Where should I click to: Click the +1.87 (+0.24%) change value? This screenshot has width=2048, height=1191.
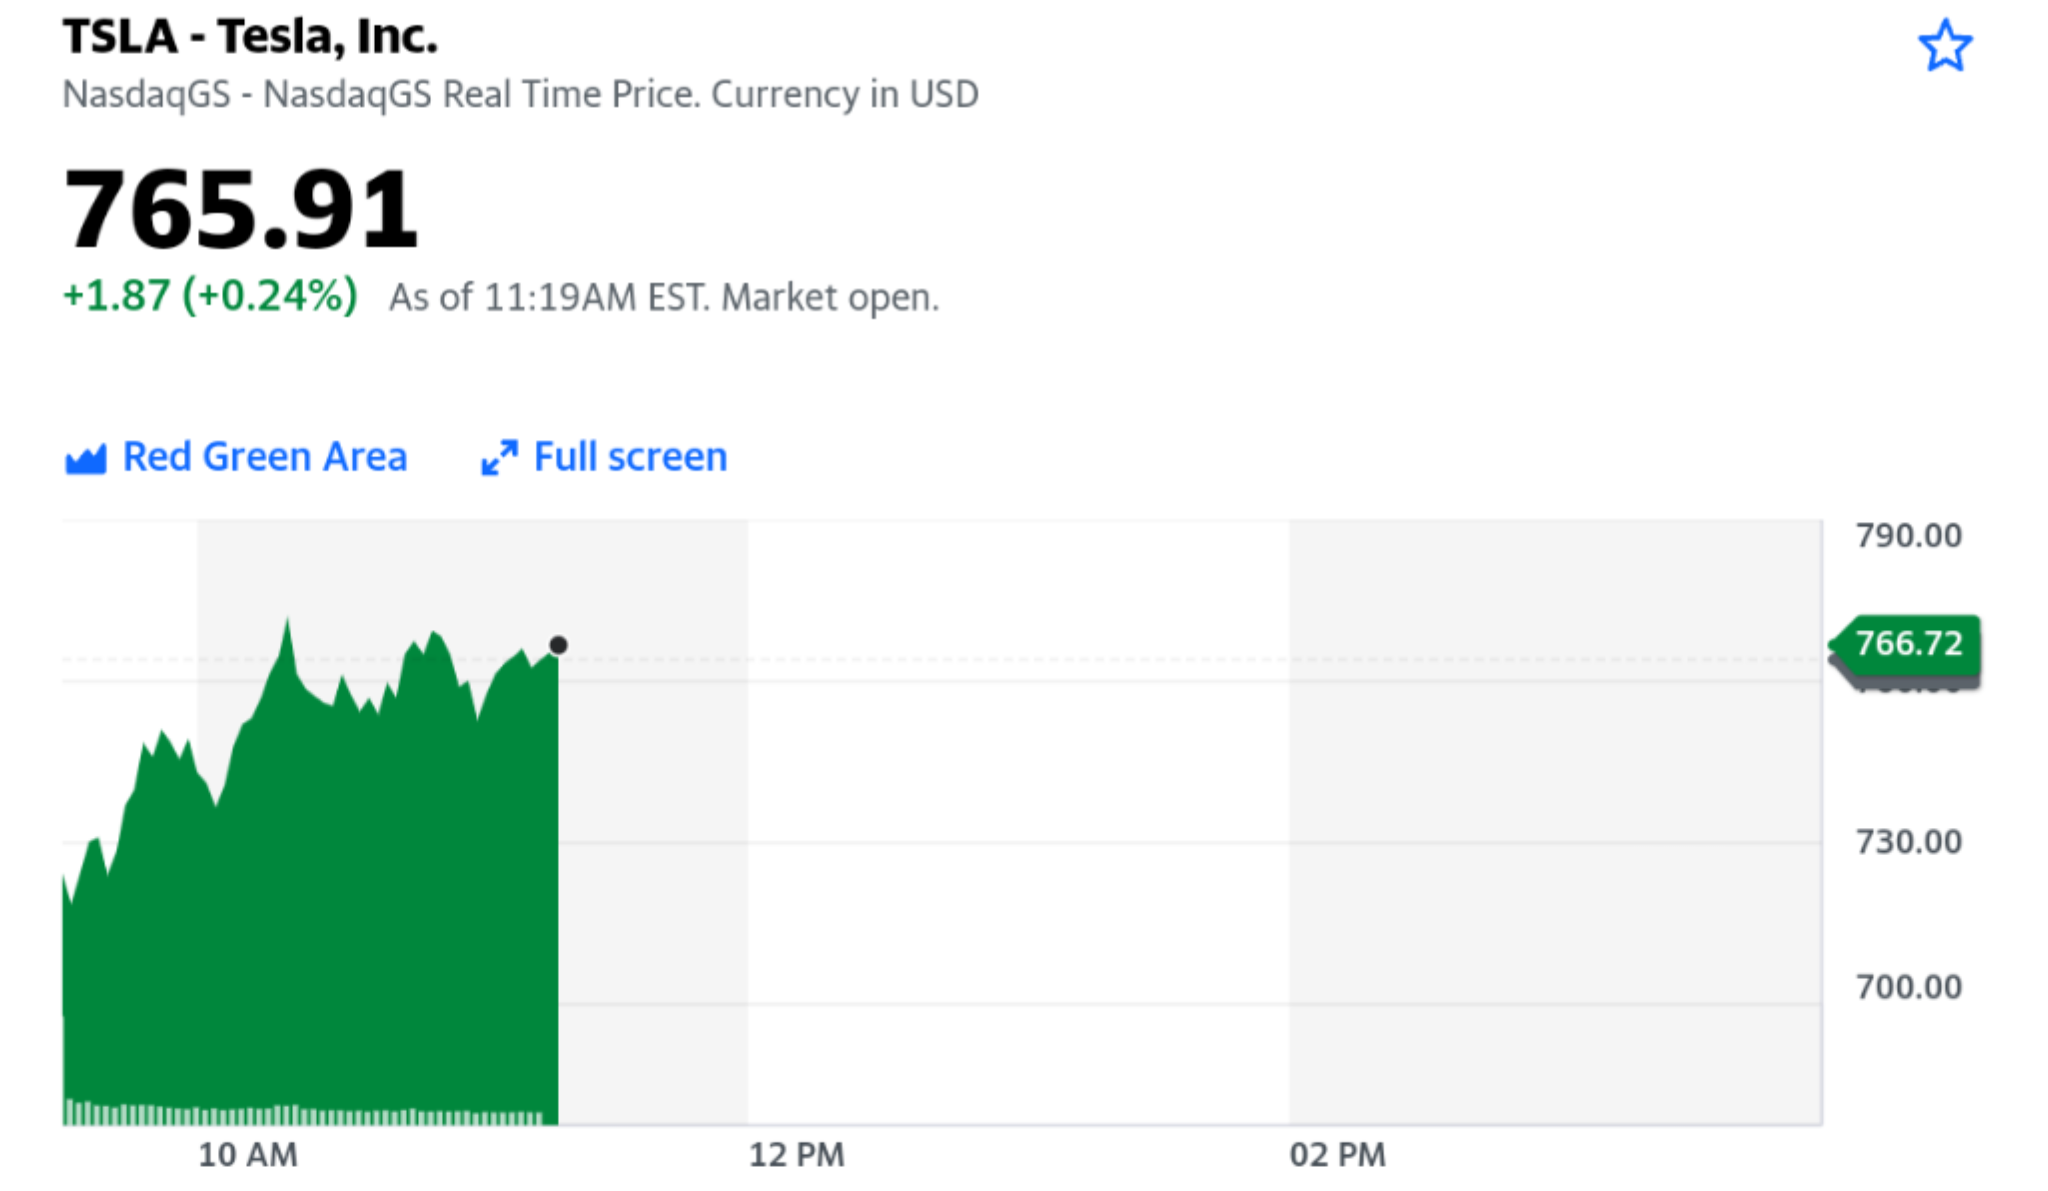click(210, 296)
